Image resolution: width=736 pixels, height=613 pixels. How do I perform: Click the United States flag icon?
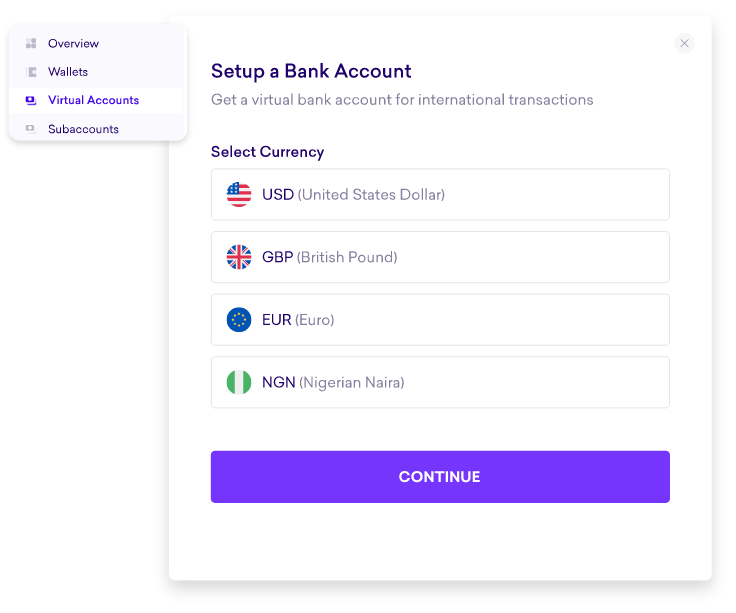point(239,194)
